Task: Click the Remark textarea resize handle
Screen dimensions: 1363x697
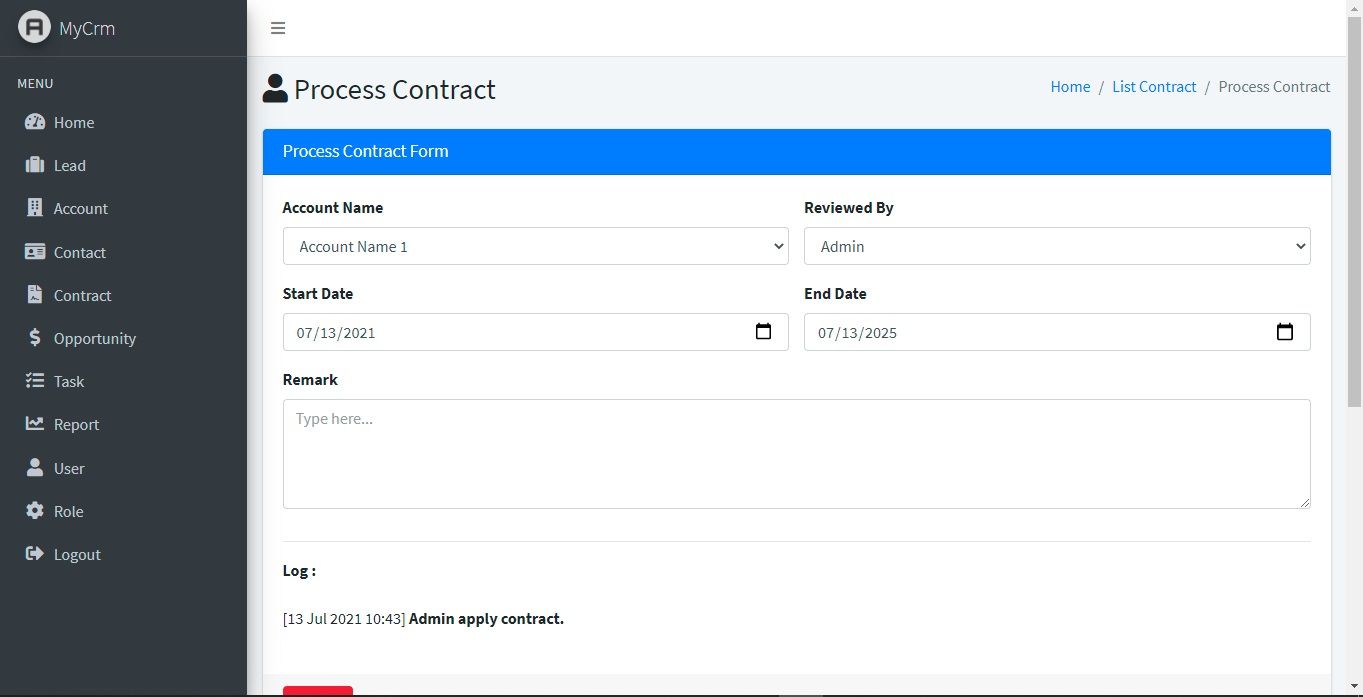Action: pos(1304,502)
